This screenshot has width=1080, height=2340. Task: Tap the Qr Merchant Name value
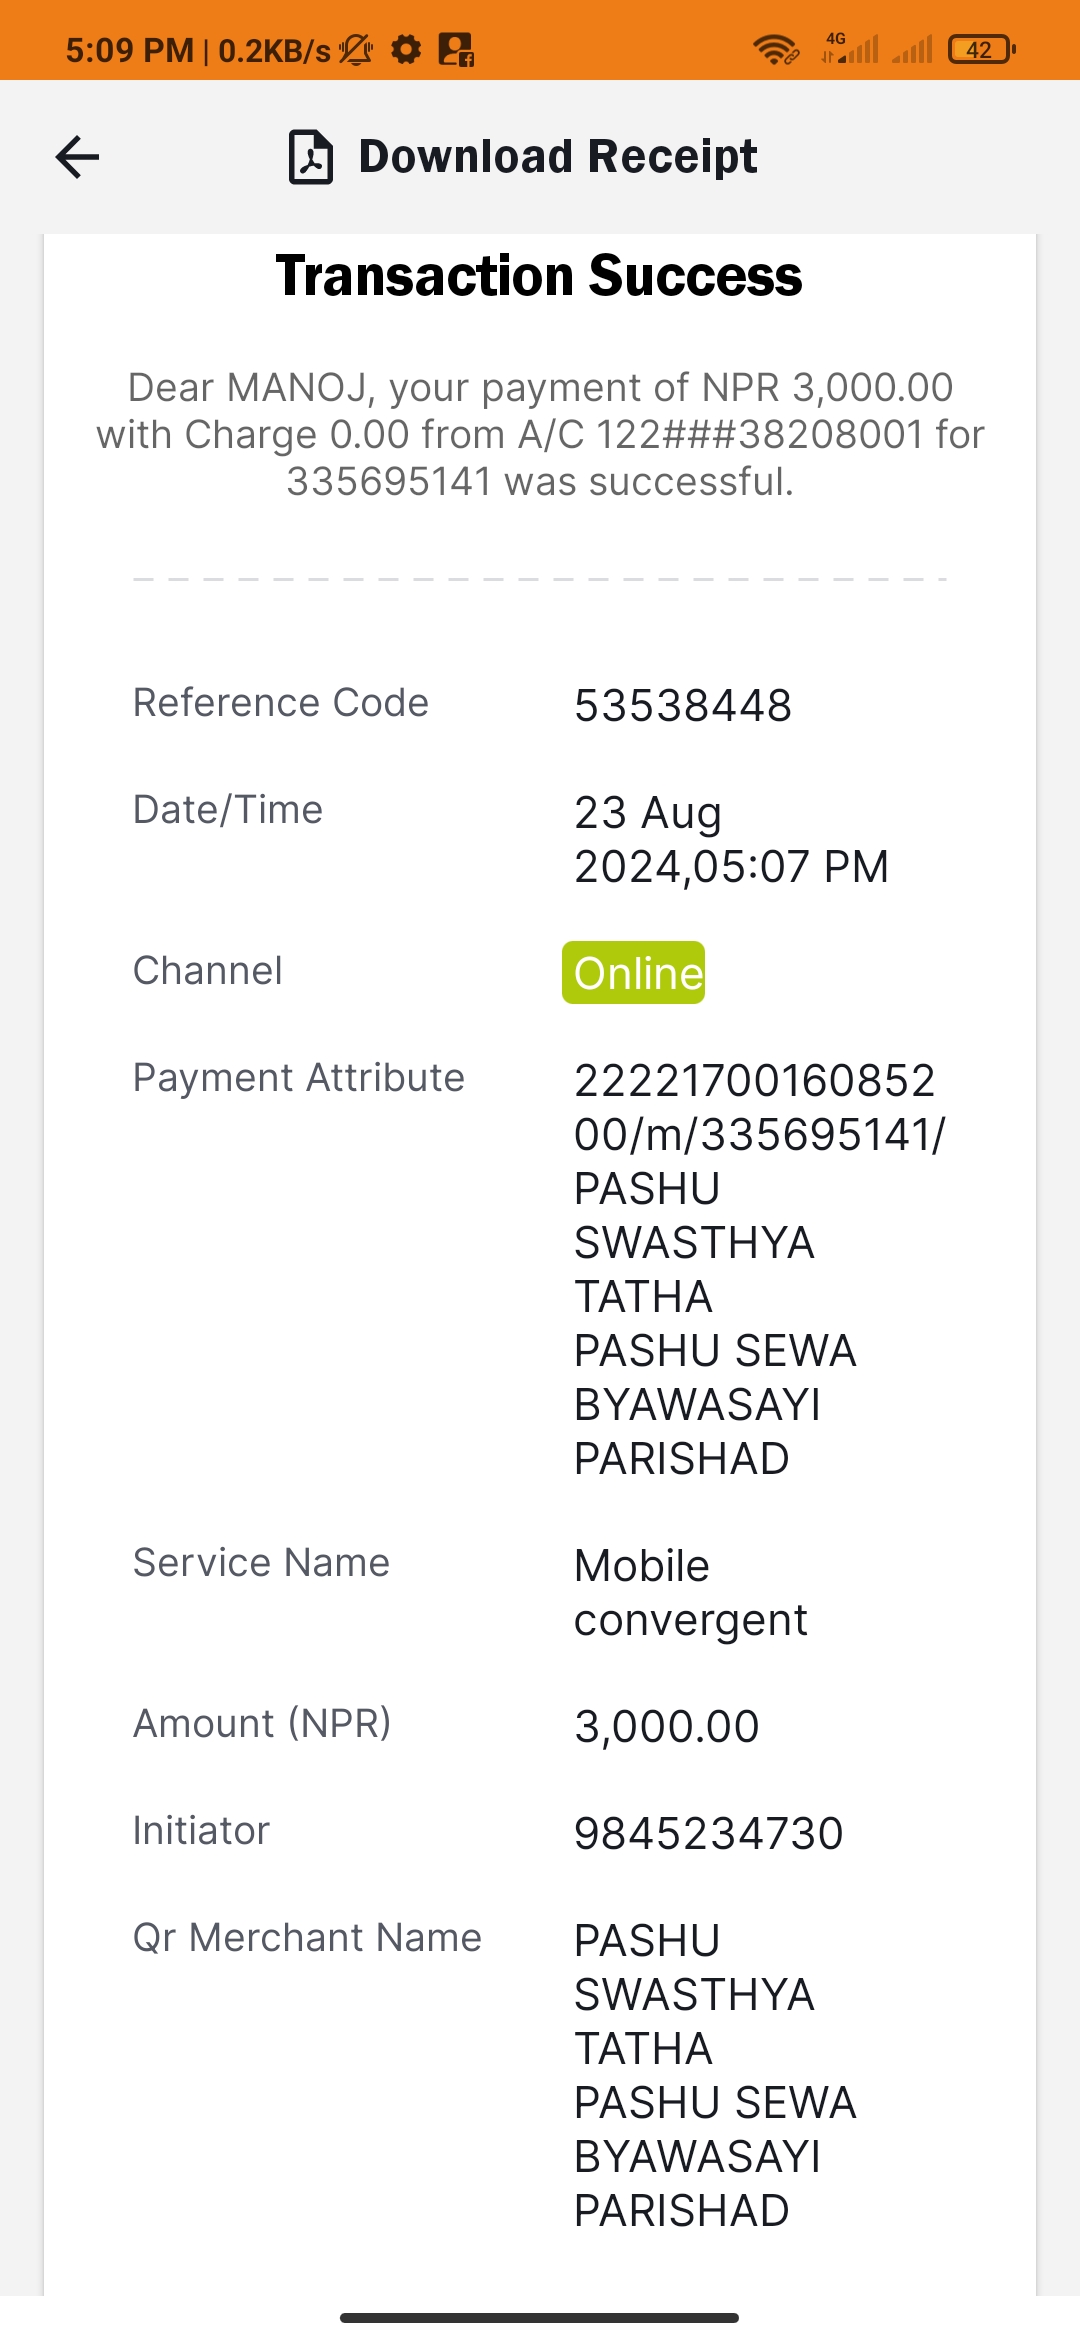tap(715, 2075)
